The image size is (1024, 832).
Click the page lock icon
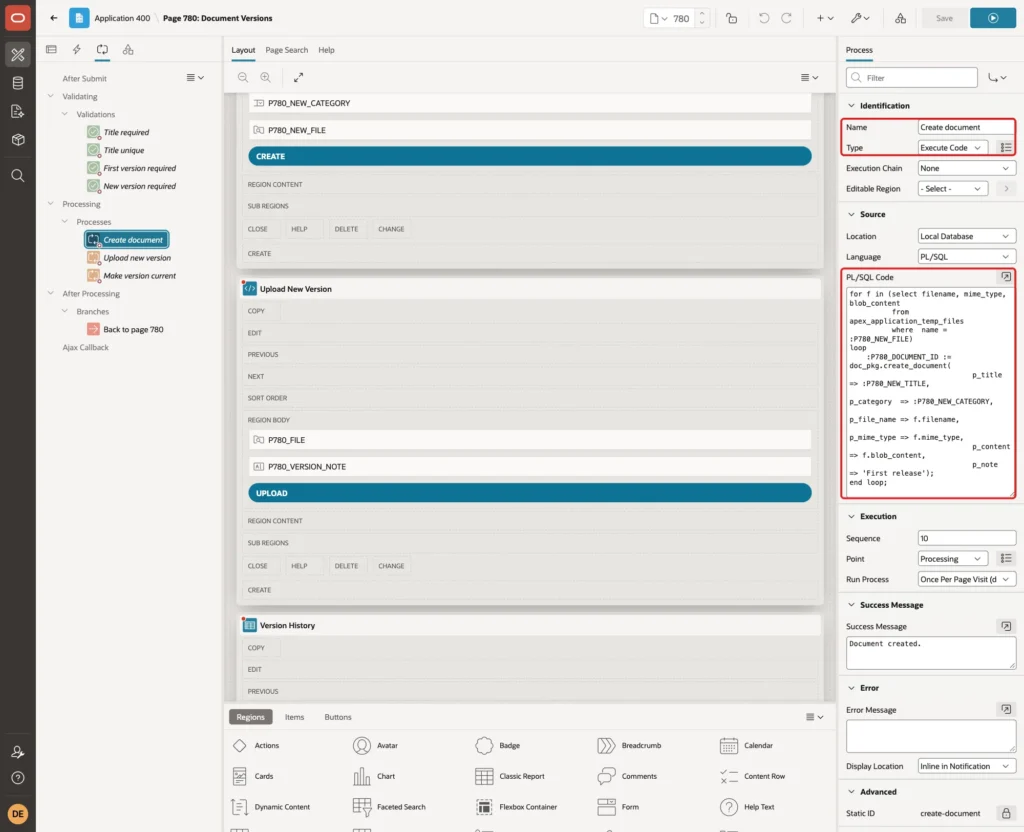click(x=731, y=18)
